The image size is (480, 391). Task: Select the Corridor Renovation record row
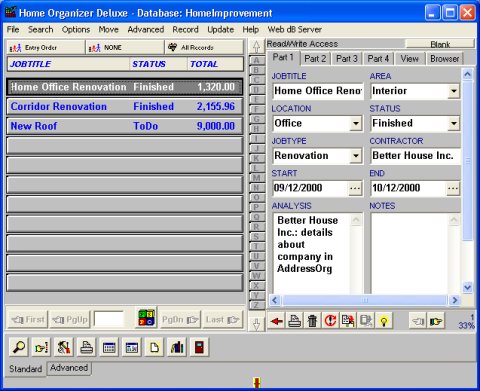coord(125,107)
